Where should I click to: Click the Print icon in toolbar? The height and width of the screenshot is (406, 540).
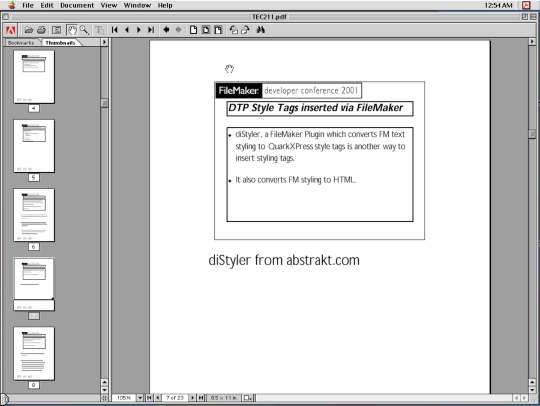point(41,30)
